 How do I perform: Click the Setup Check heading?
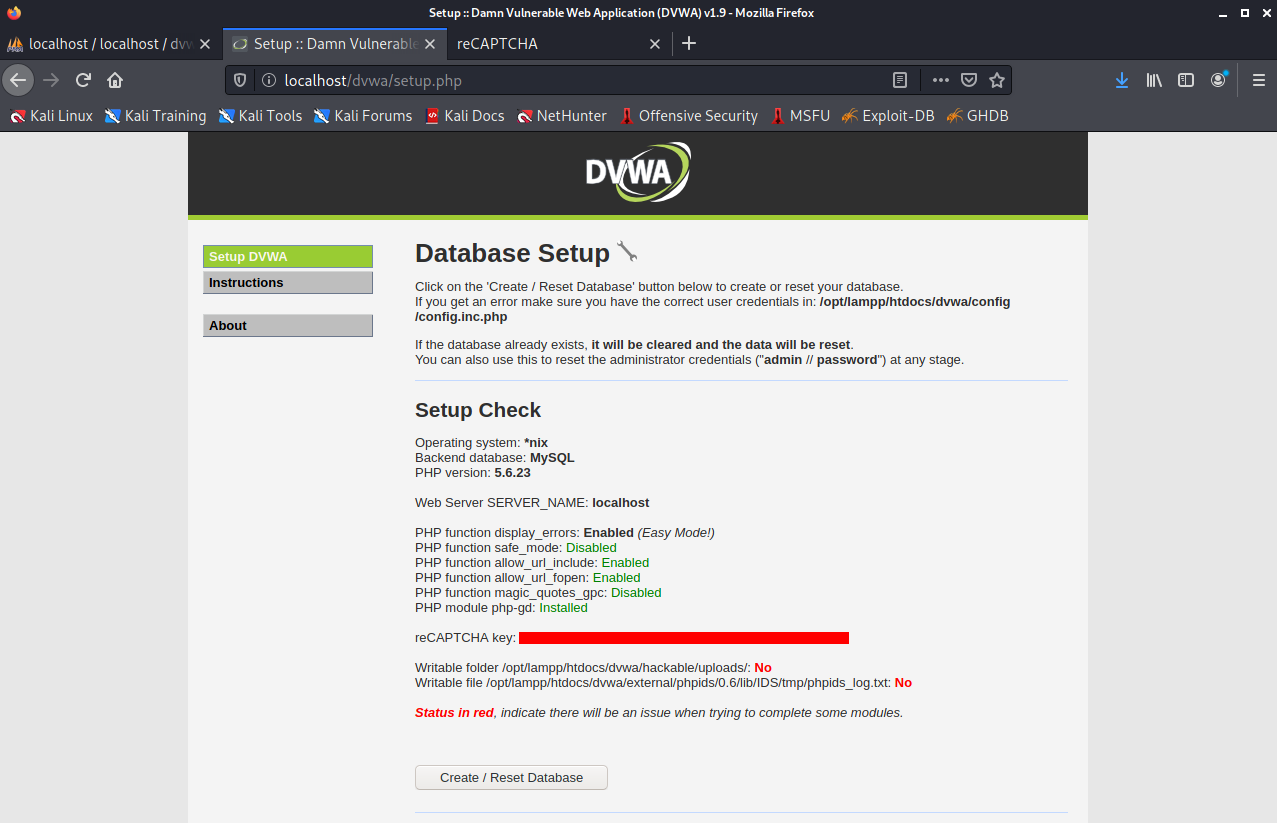[478, 410]
